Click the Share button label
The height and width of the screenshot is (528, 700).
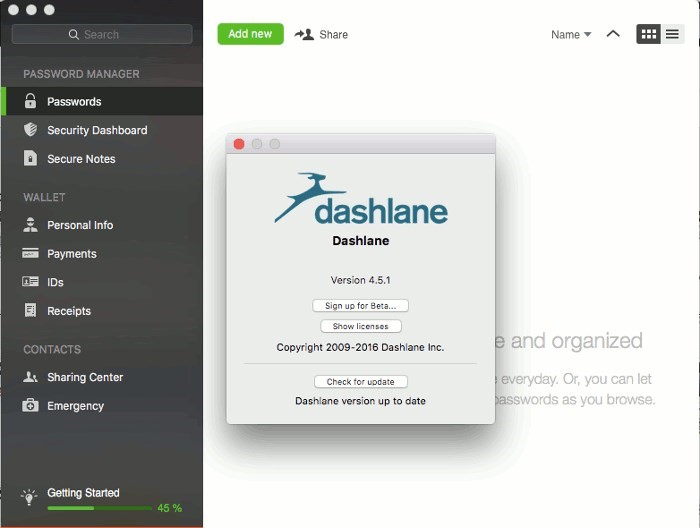click(333, 34)
